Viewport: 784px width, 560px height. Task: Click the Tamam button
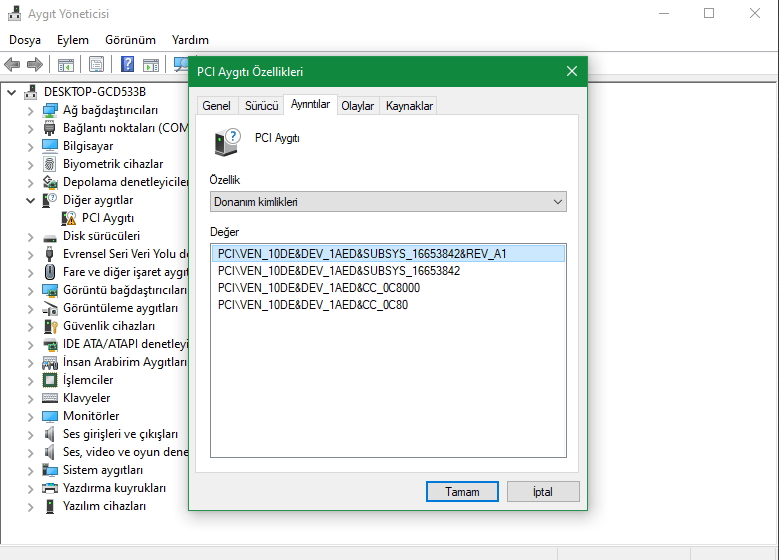[x=462, y=492]
